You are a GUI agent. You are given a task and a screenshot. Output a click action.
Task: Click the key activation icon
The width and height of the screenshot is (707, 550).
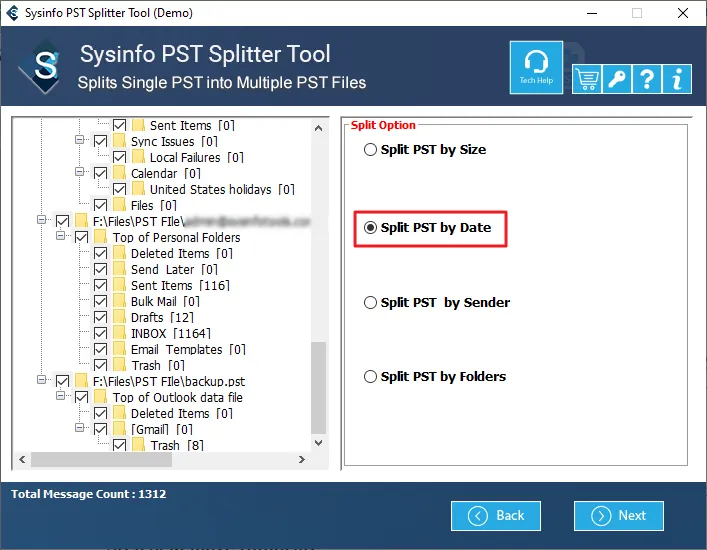click(x=616, y=79)
